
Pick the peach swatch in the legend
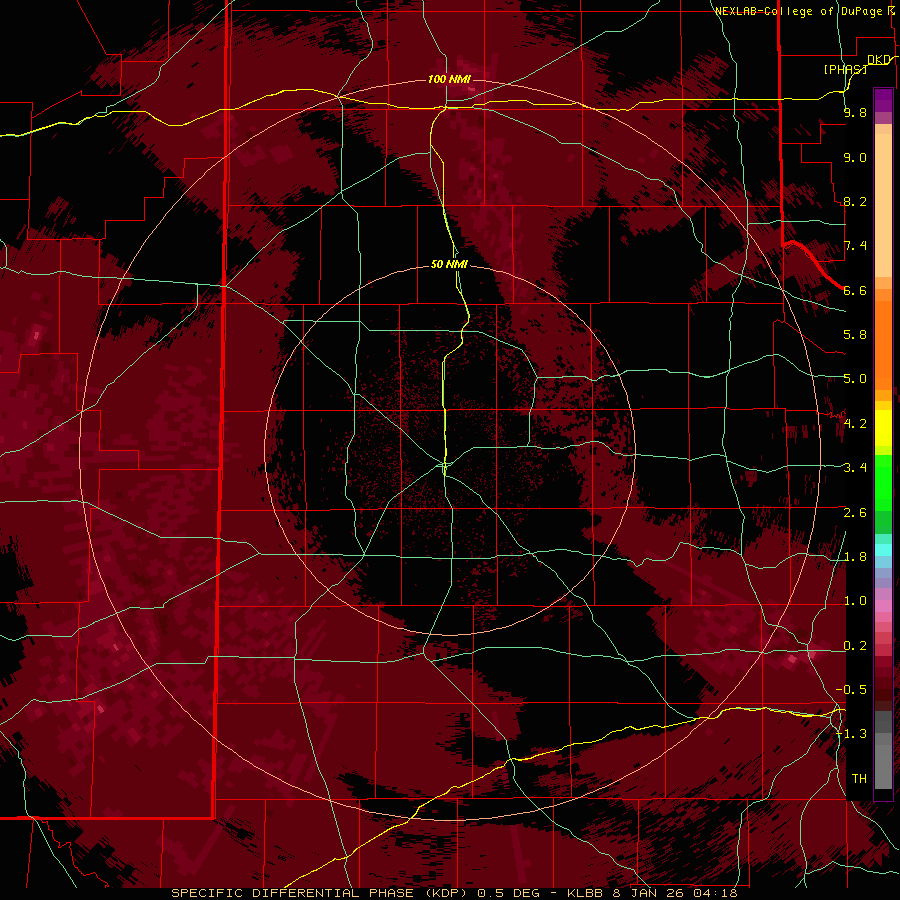tap(883, 207)
